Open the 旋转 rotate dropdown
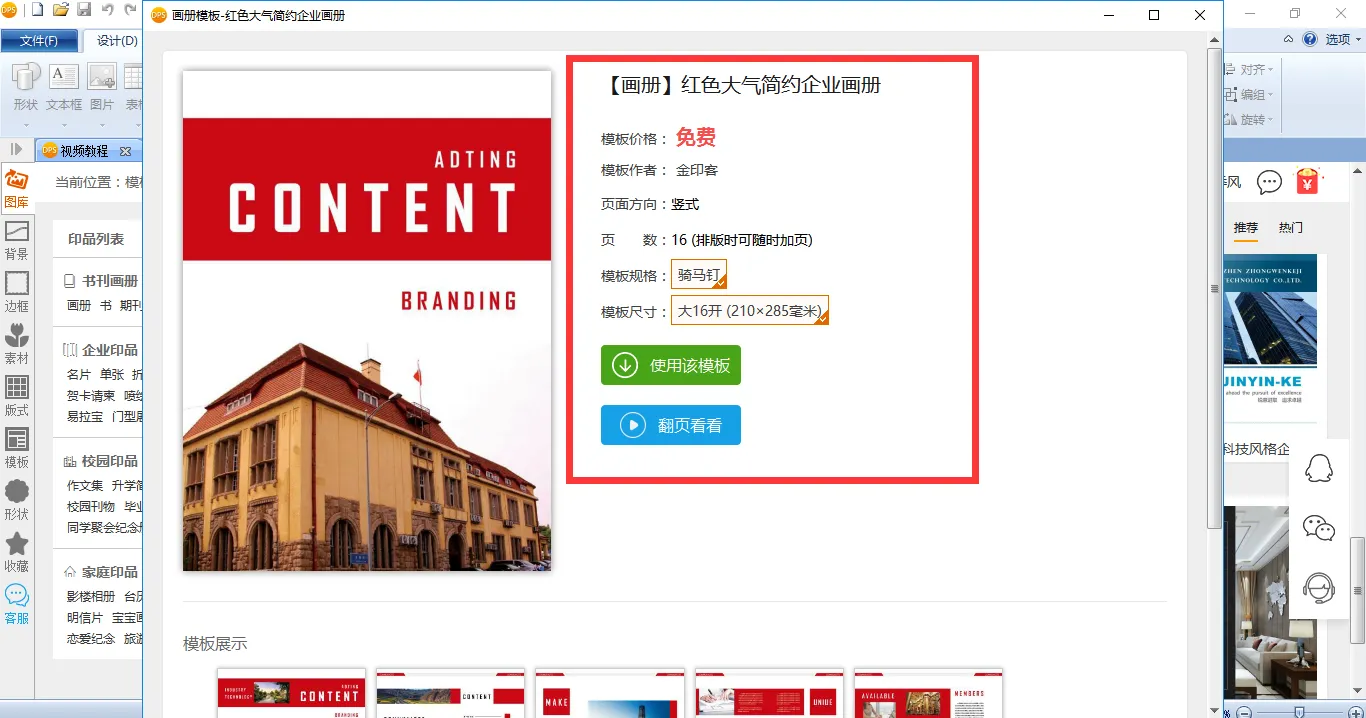The width and height of the screenshot is (1366, 718). pyautogui.click(x=1250, y=120)
